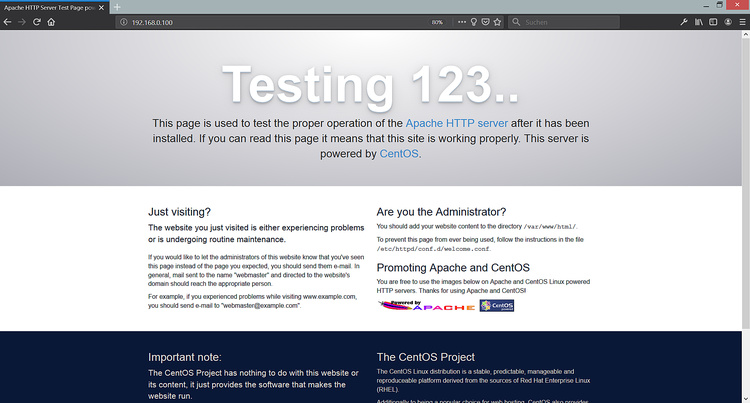
Task: Select the Apache HTTP Server Test Page tab
Action: (50, 7)
